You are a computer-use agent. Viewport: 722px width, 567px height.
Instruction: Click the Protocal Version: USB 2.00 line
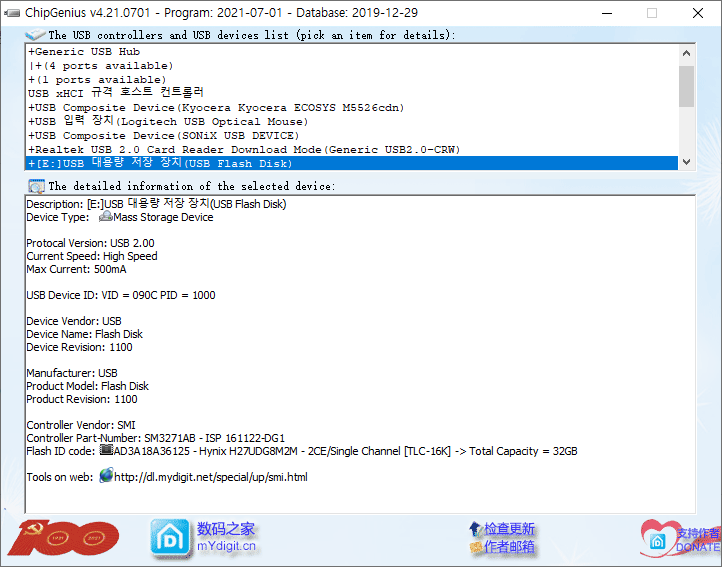[x=90, y=243]
